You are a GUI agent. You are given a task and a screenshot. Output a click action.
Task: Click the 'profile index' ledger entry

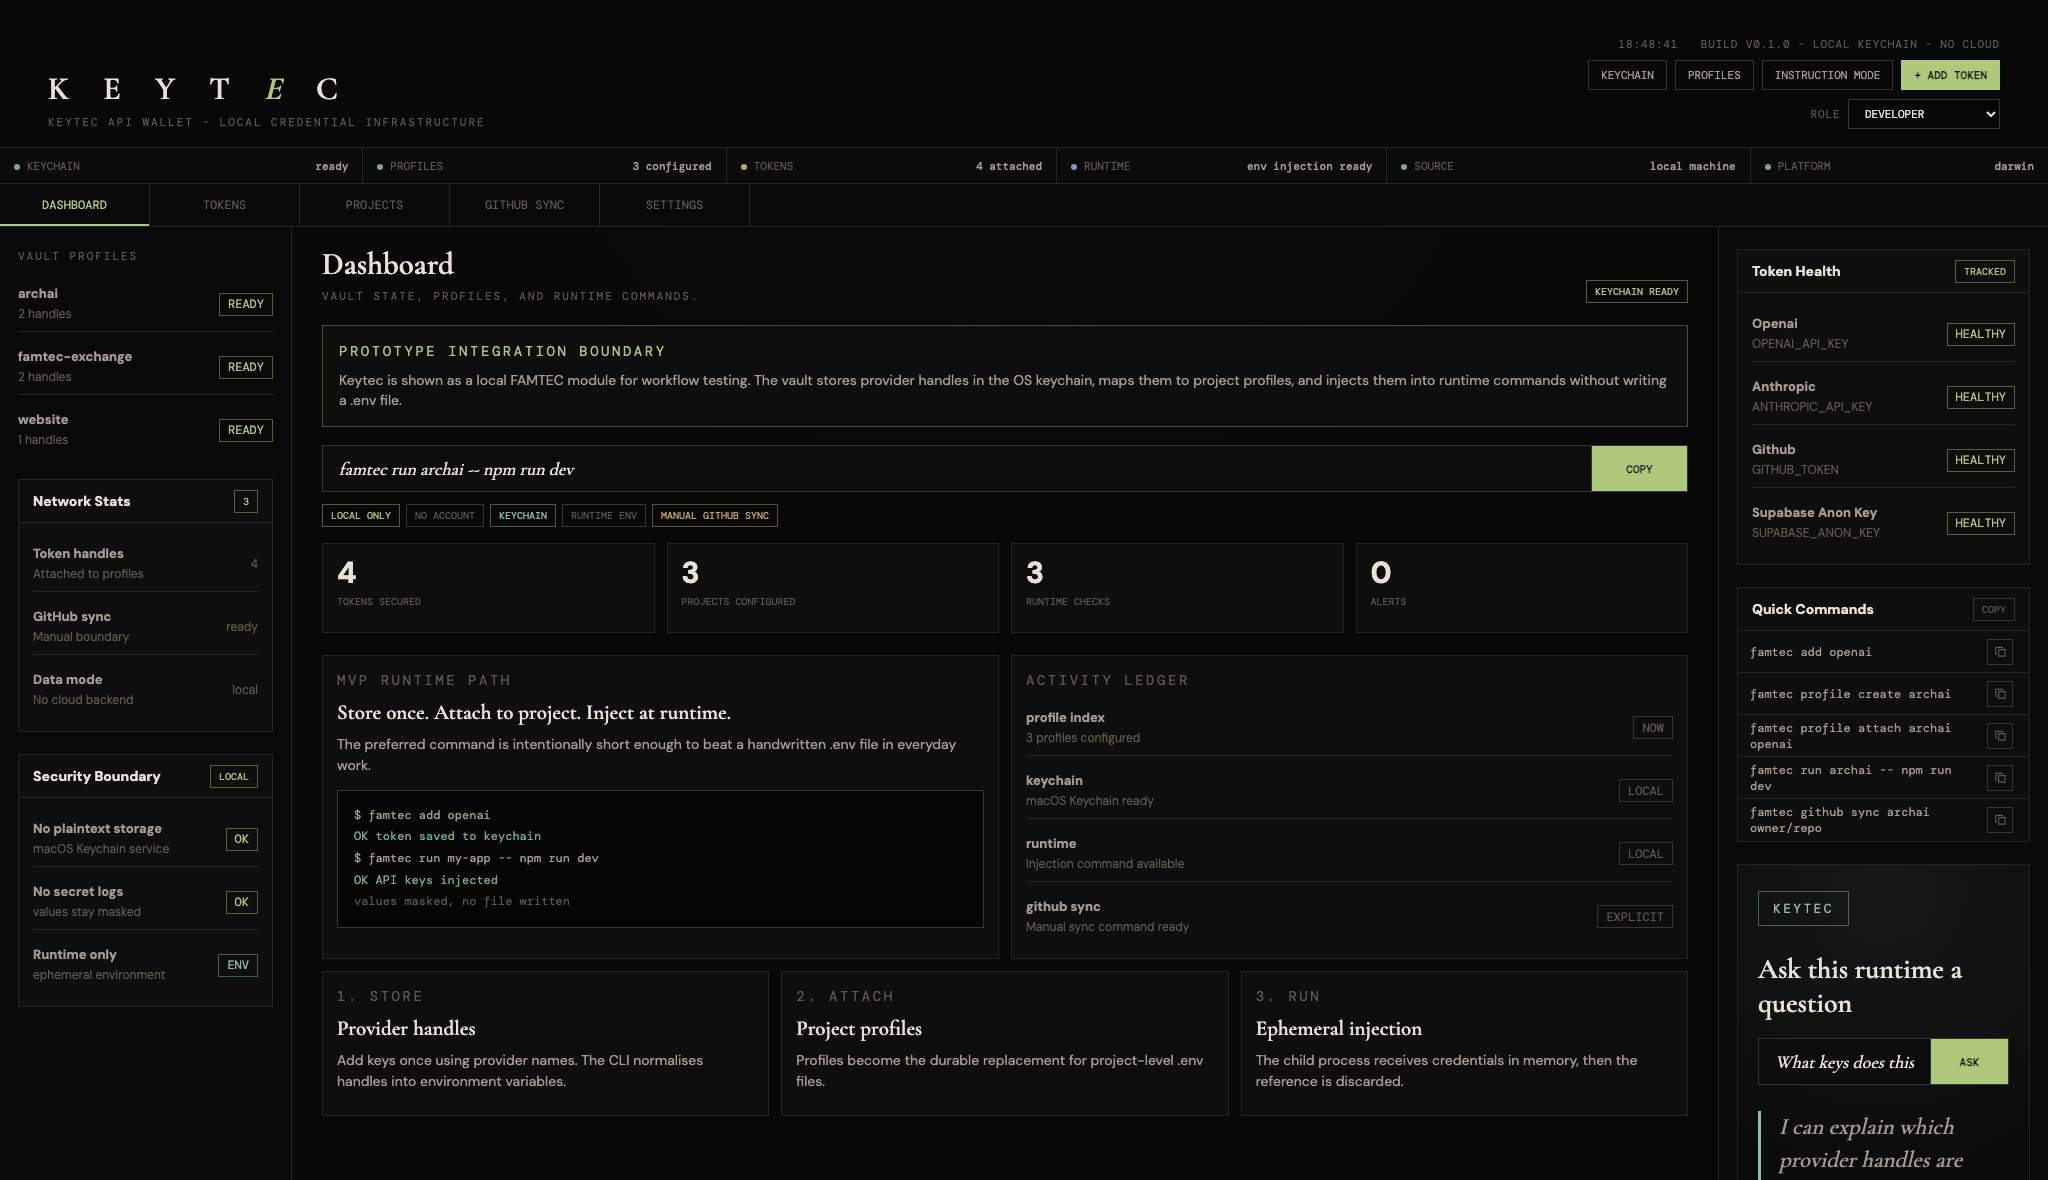[x=1349, y=727]
